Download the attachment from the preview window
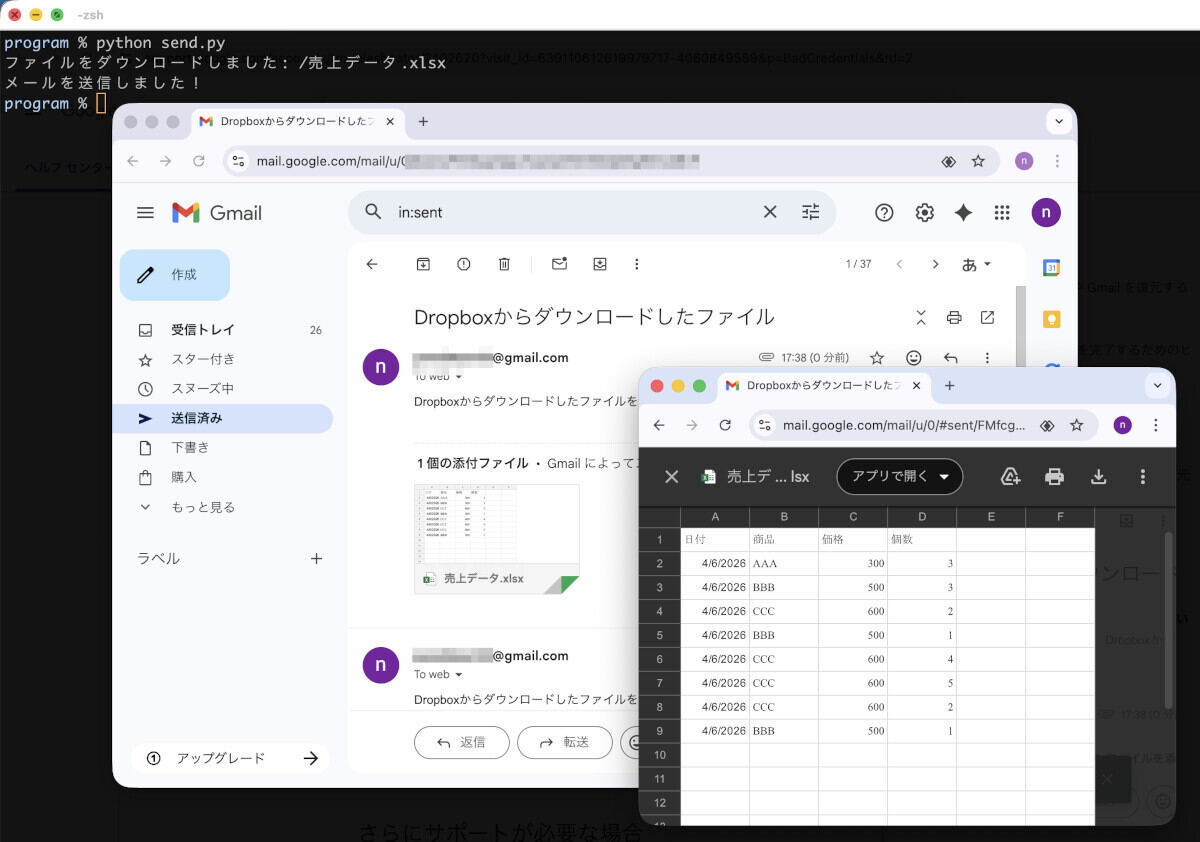 (x=1098, y=477)
